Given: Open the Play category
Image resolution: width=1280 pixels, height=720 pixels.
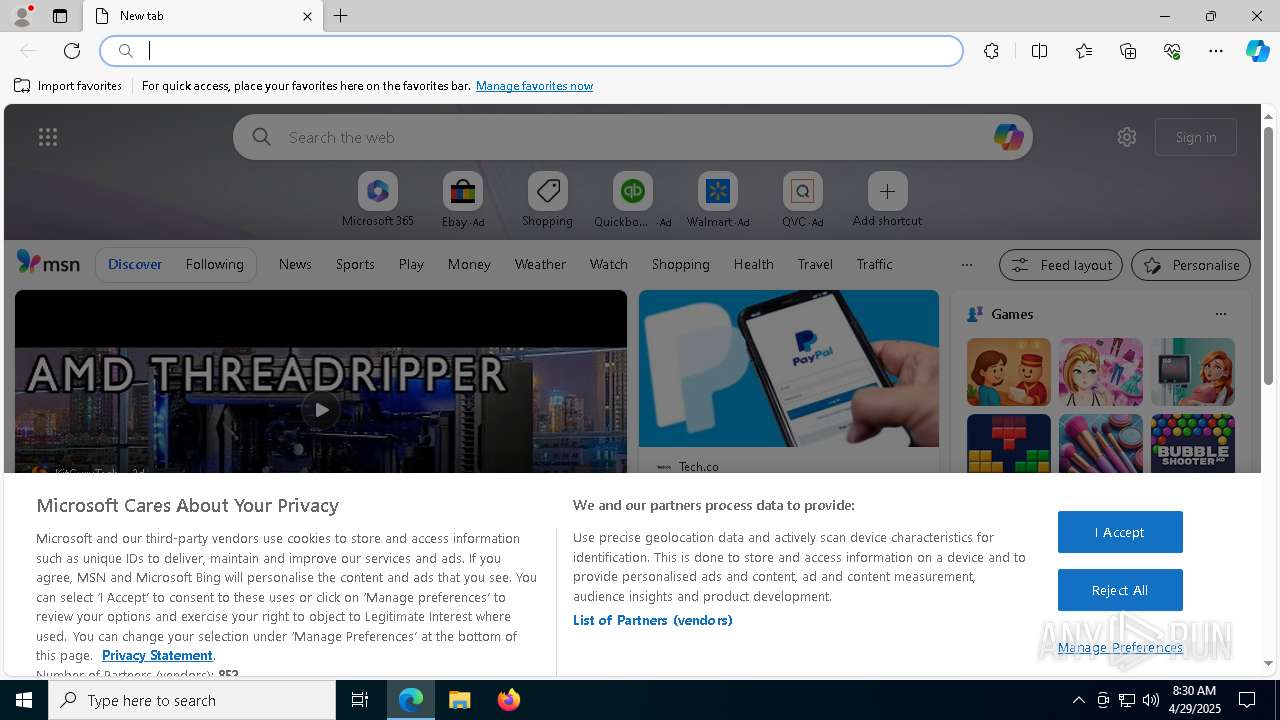Looking at the screenshot, I should point(411,264).
